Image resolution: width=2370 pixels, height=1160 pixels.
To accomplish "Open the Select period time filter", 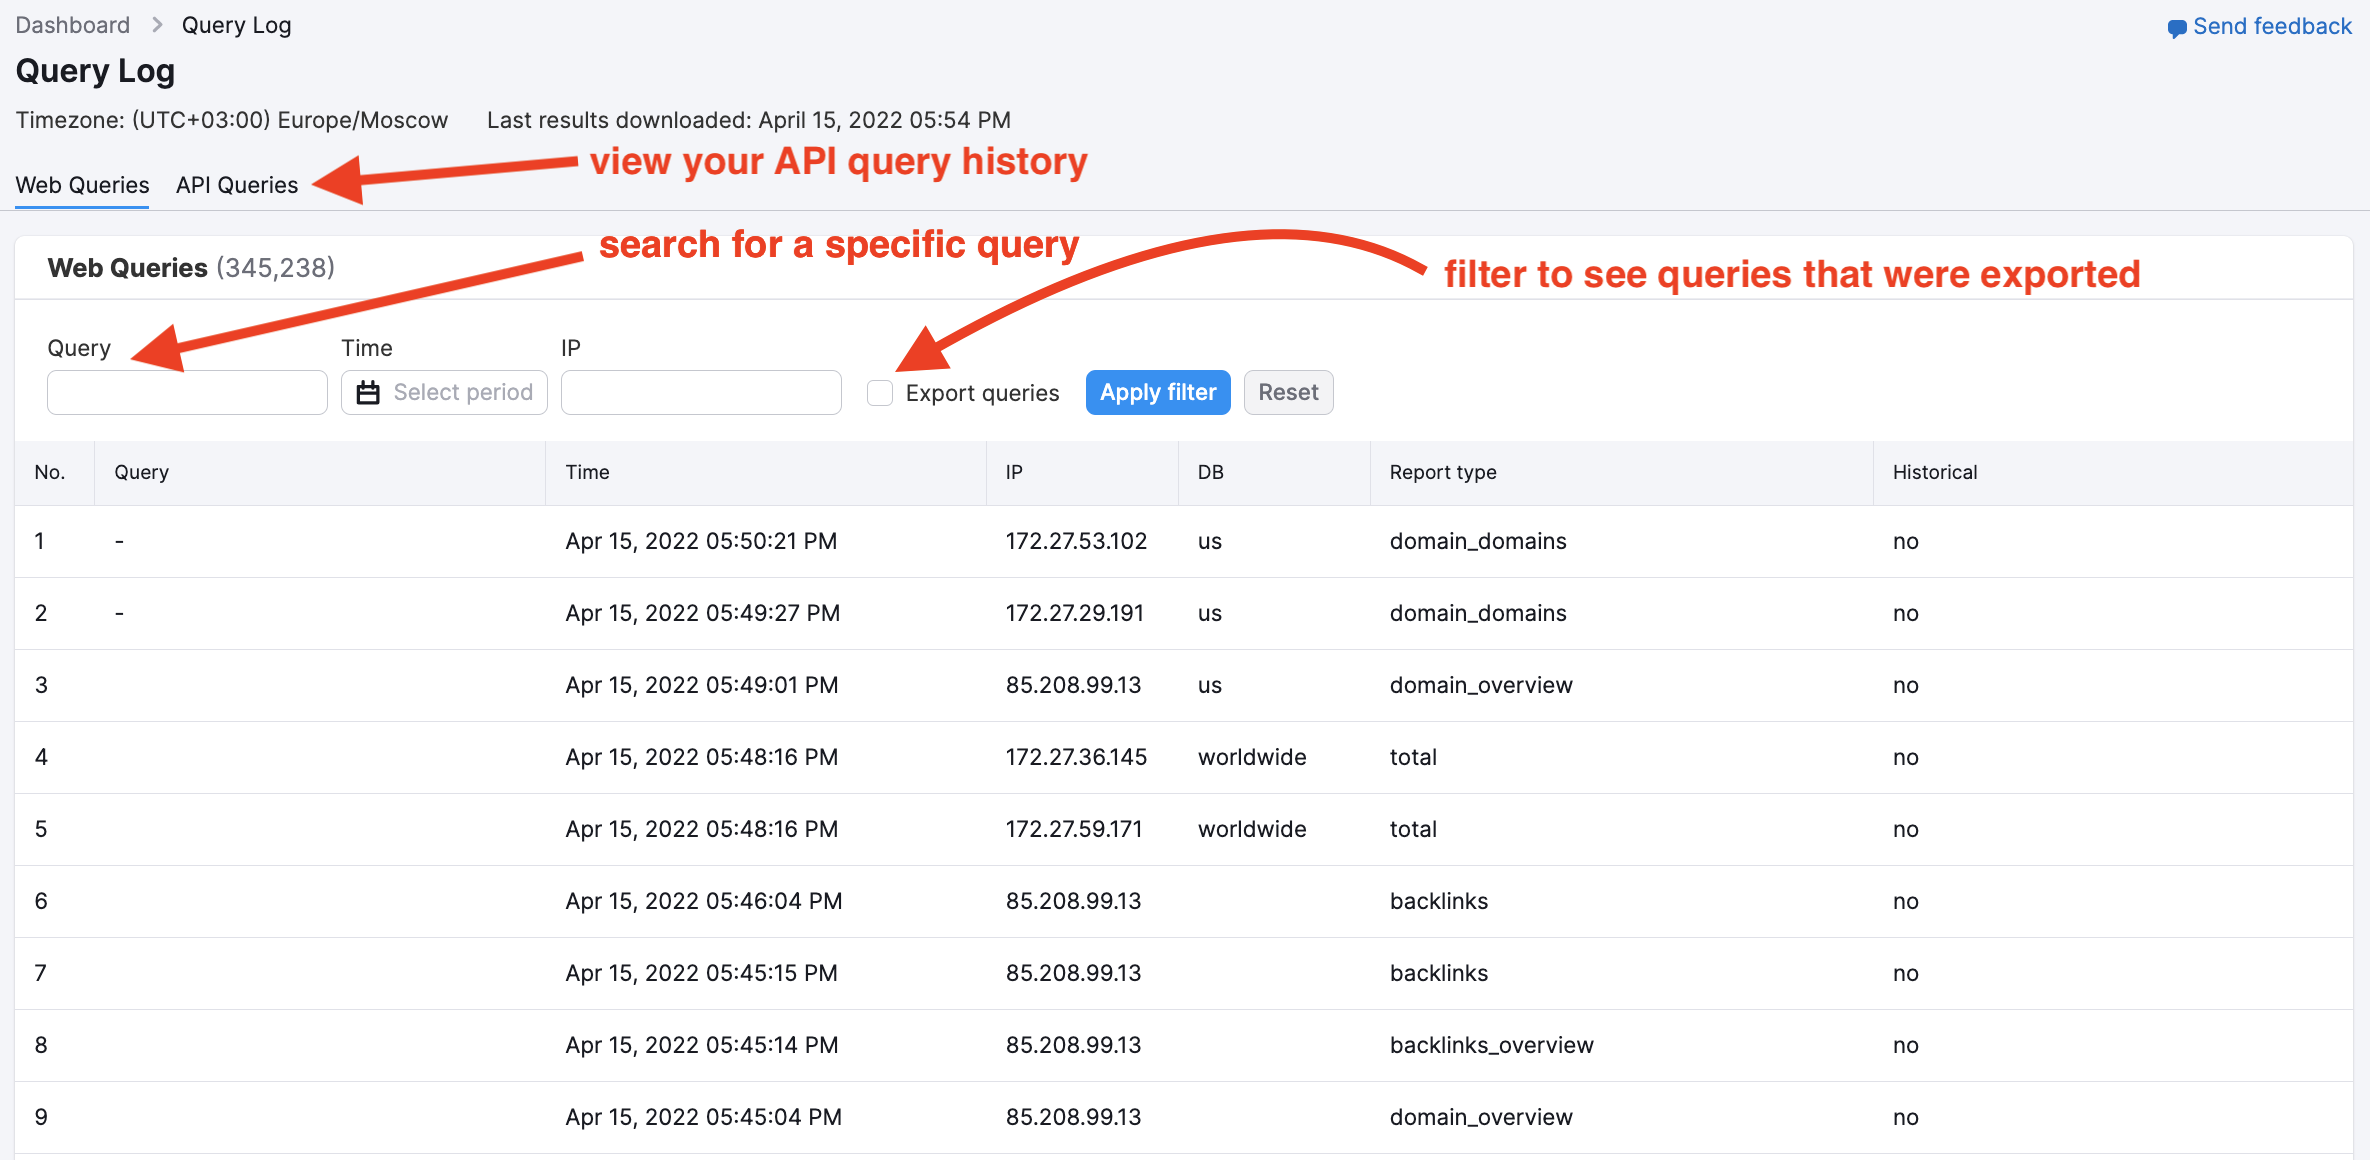I will [460, 392].
